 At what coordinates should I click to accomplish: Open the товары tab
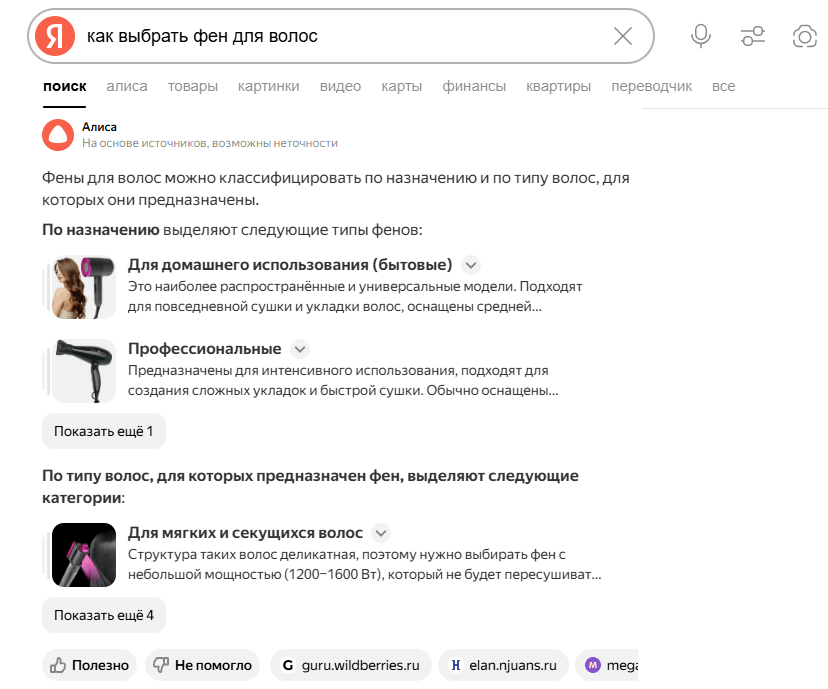193,86
